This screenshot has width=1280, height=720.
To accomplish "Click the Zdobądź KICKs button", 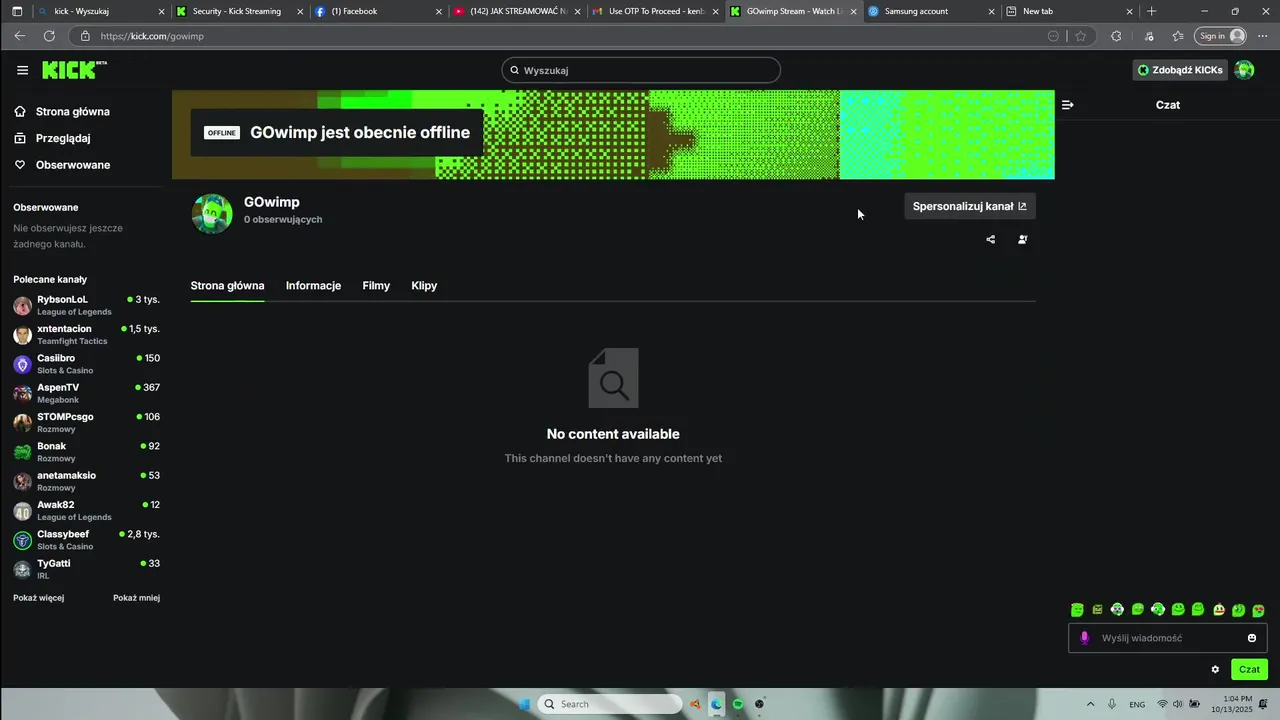I will point(1180,70).
